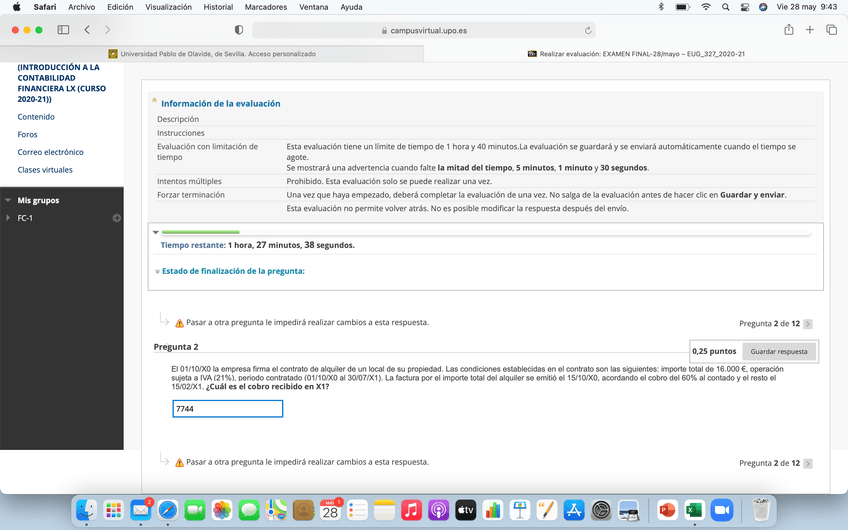
Task: Go back with Safari back arrow
Action: (87, 30)
